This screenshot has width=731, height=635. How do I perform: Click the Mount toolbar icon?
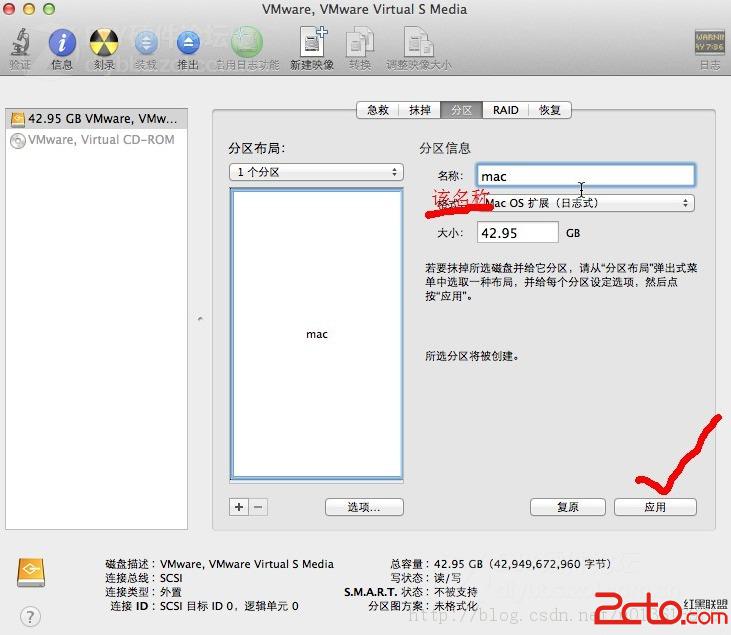[x=146, y=43]
